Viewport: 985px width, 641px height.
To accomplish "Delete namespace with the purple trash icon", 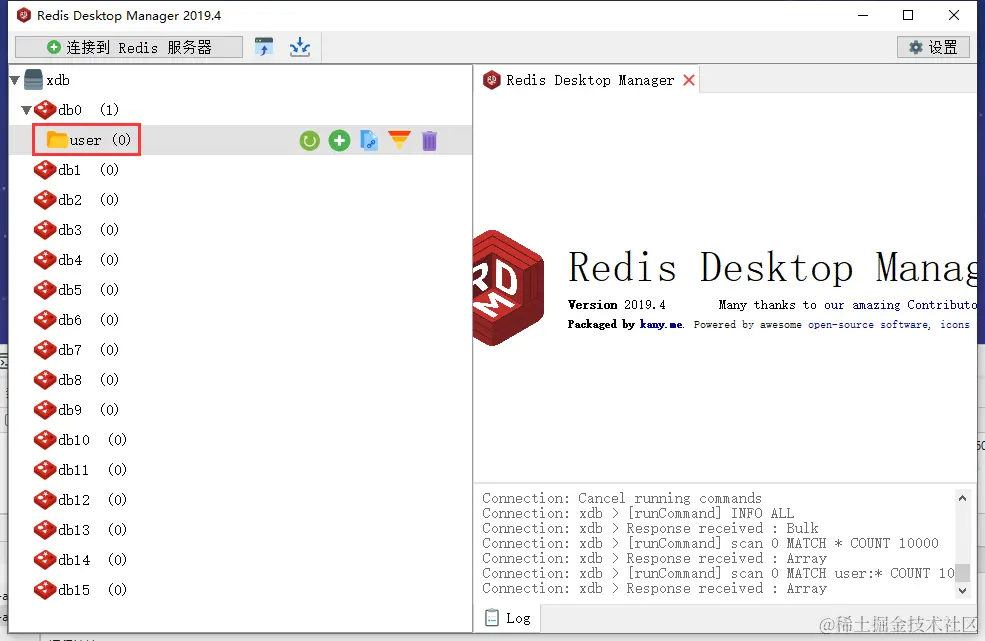I will tap(429, 141).
